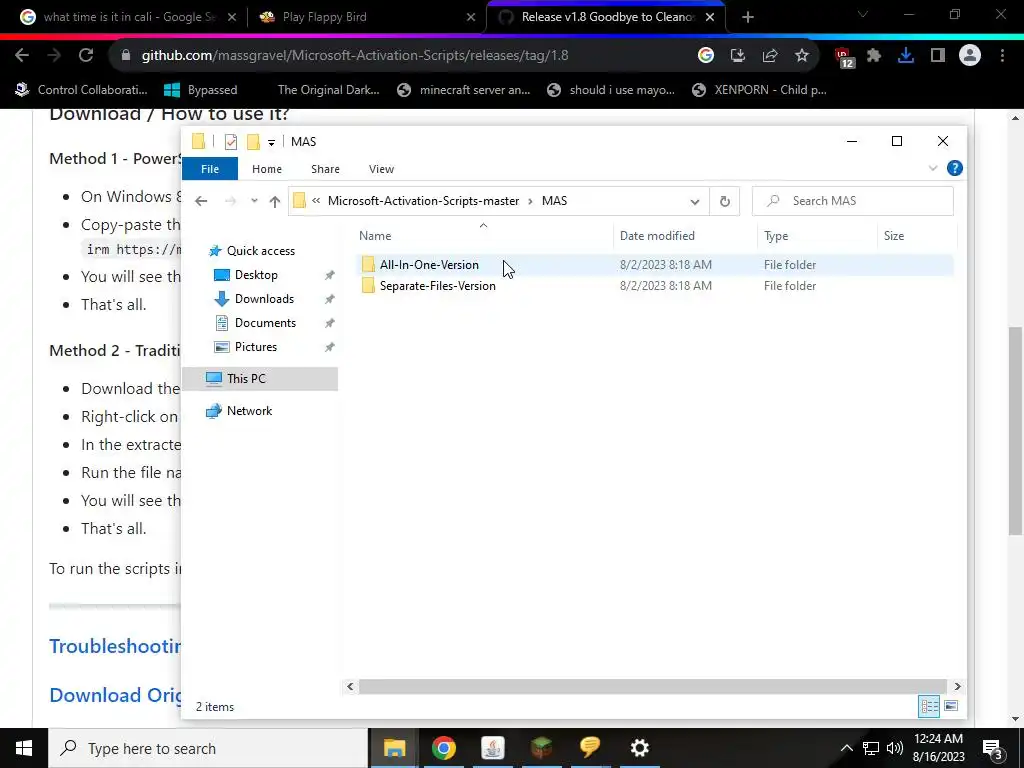Install app icon in address bar
Image resolution: width=1024 pixels, height=768 pixels.
point(737,56)
